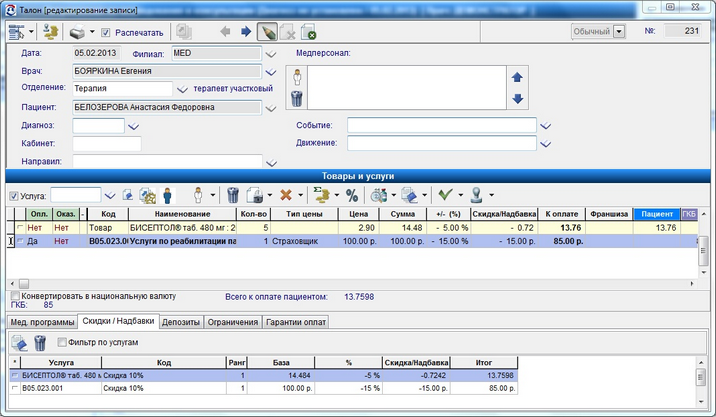
Task: Click the form menu icon in top toolbar
Action: 17,32
